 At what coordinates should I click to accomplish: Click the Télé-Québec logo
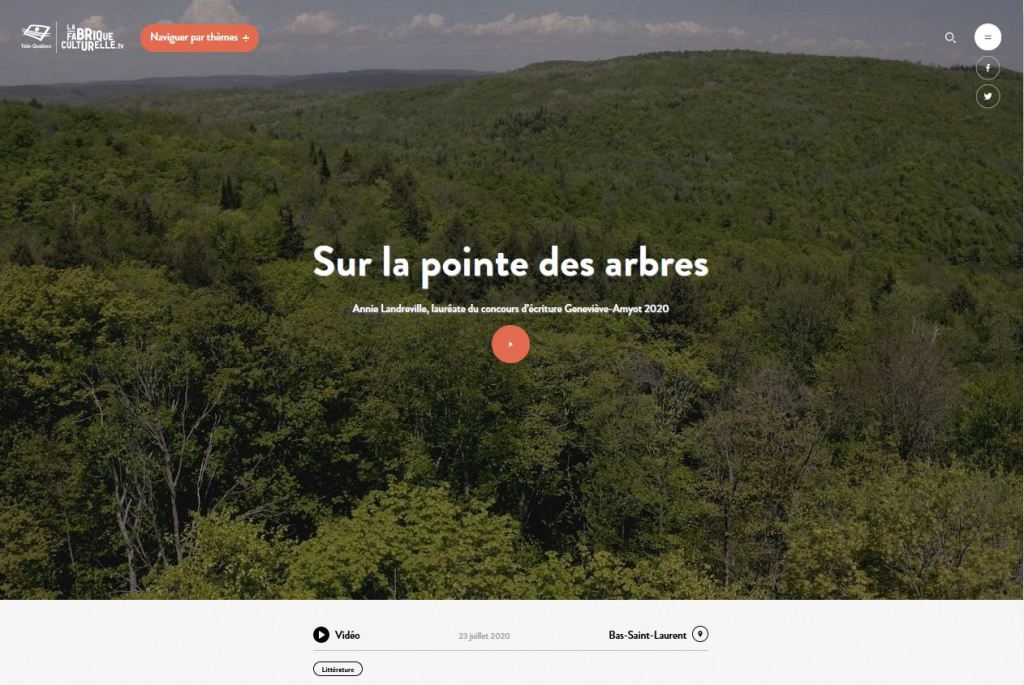36,37
